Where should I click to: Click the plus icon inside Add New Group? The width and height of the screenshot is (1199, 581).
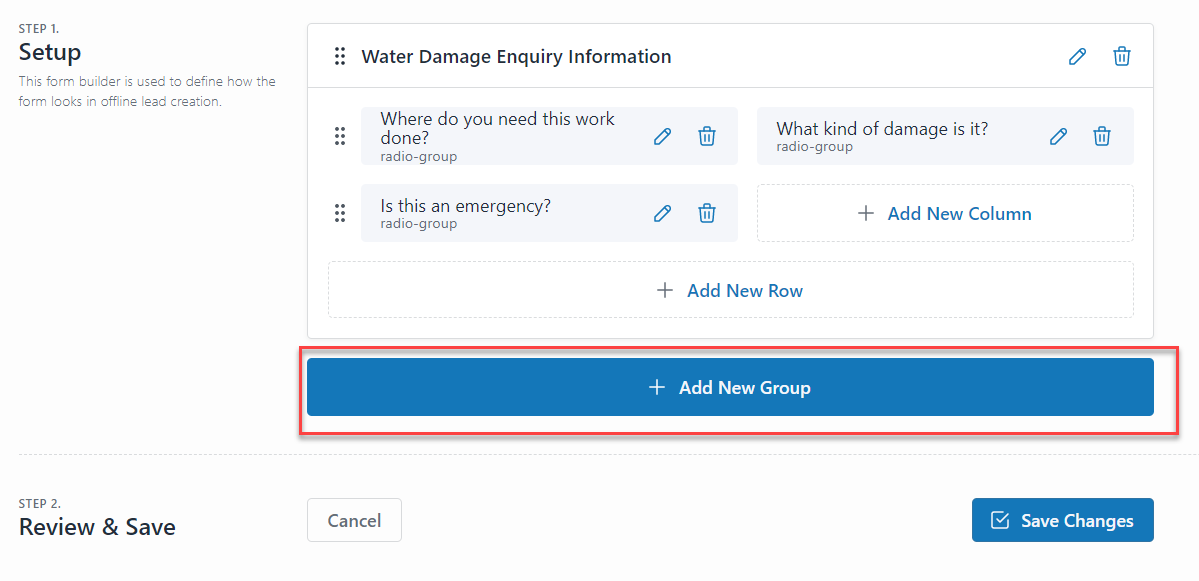(657, 387)
